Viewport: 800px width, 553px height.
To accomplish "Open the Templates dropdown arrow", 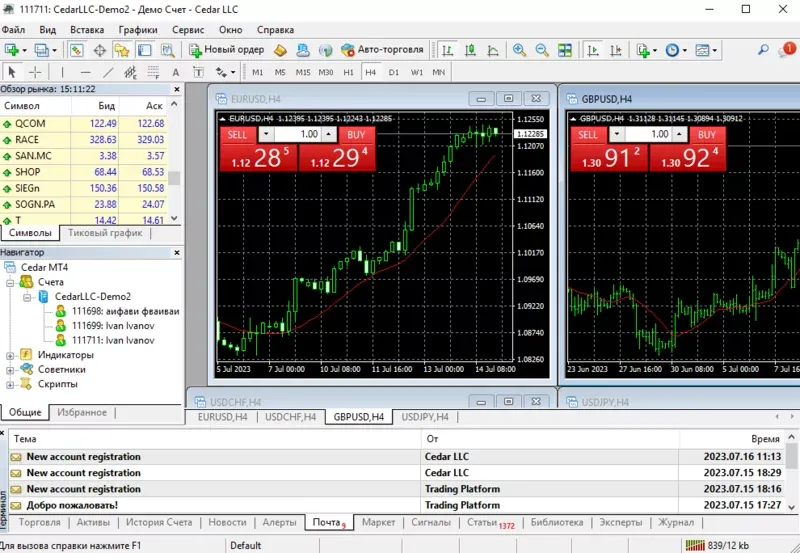I will (x=715, y=50).
